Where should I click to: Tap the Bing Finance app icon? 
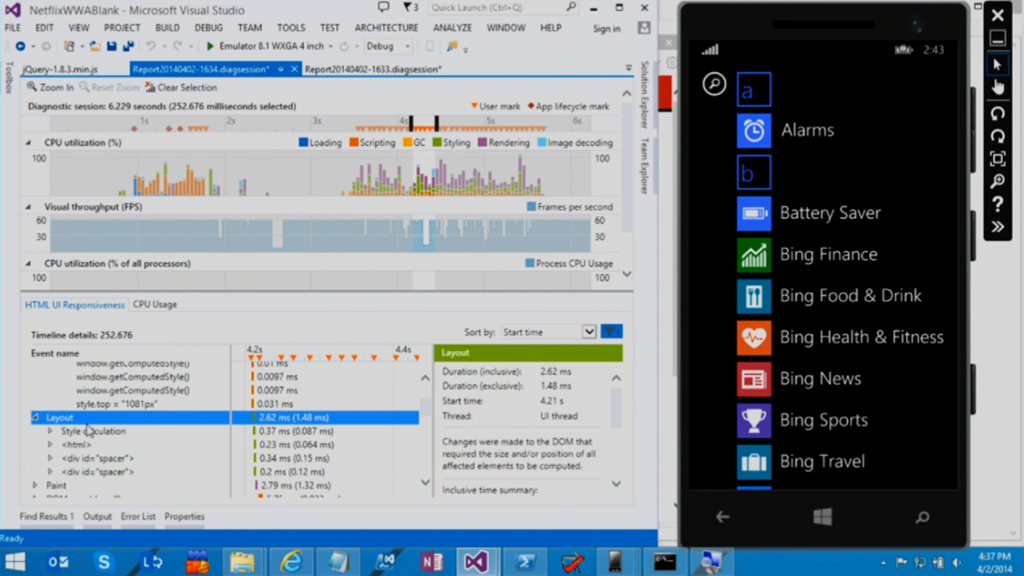754,255
